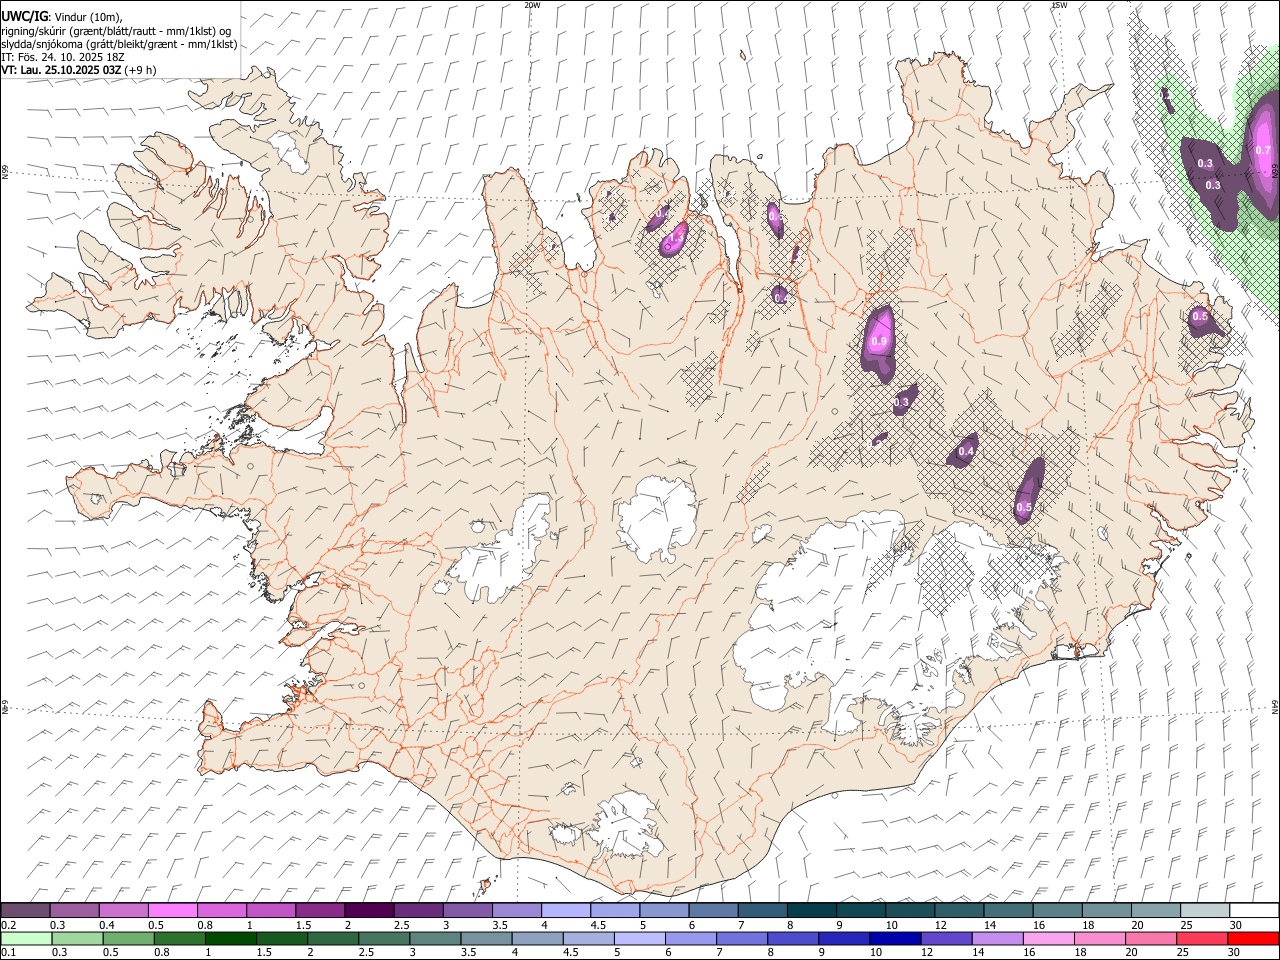Image resolution: width=1280 pixels, height=960 pixels.
Task: Pick the 16 pale pink swatch in rain legend
Action: tap(1049, 938)
